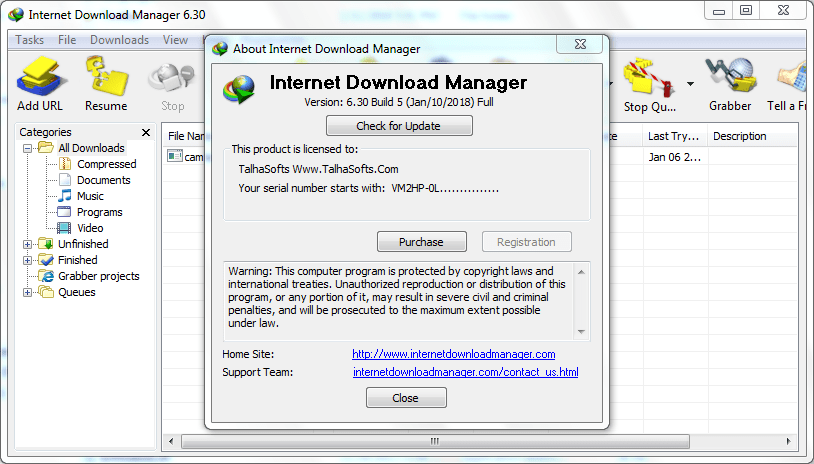This screenshot has width=814, height=464.
Task: Click the Unfinished folder icon
Action: pos(46,244)
